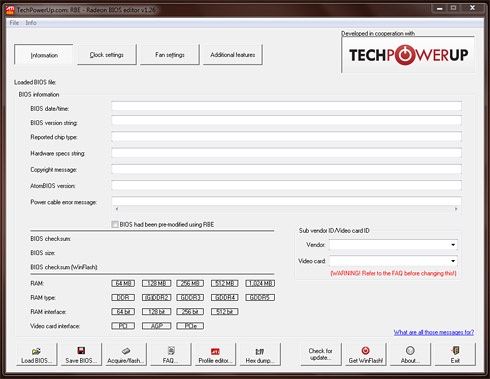
Task: Open the Info menu
Action: coord(31,23)
